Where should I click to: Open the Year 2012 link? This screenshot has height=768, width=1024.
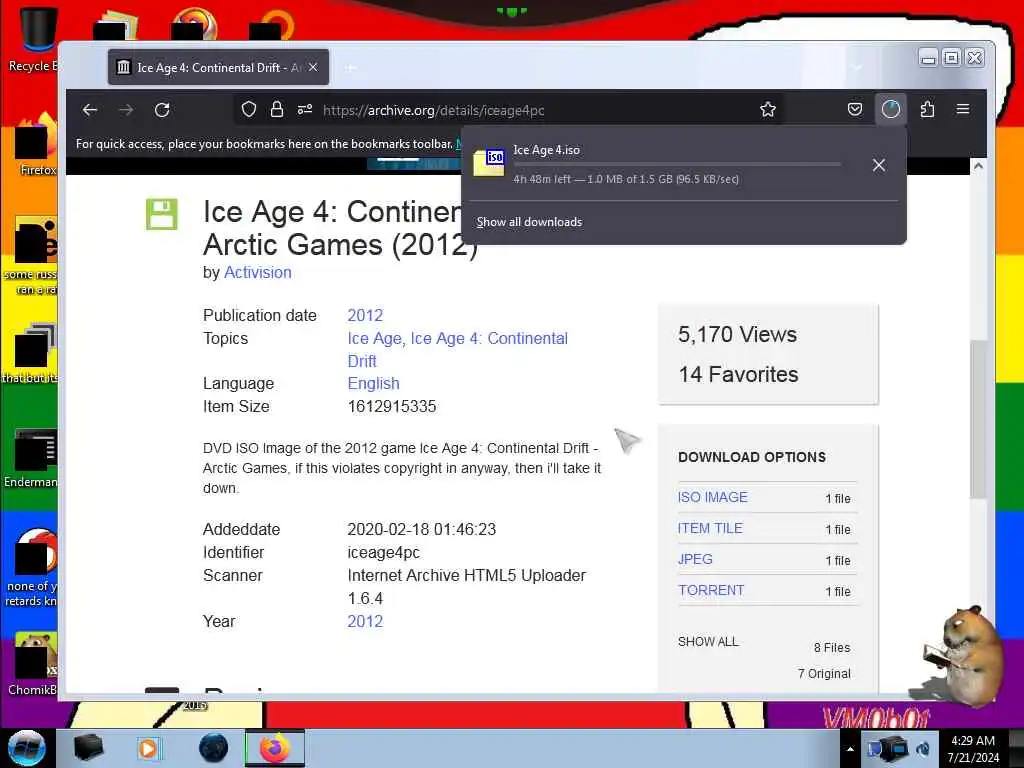[365, 621]
